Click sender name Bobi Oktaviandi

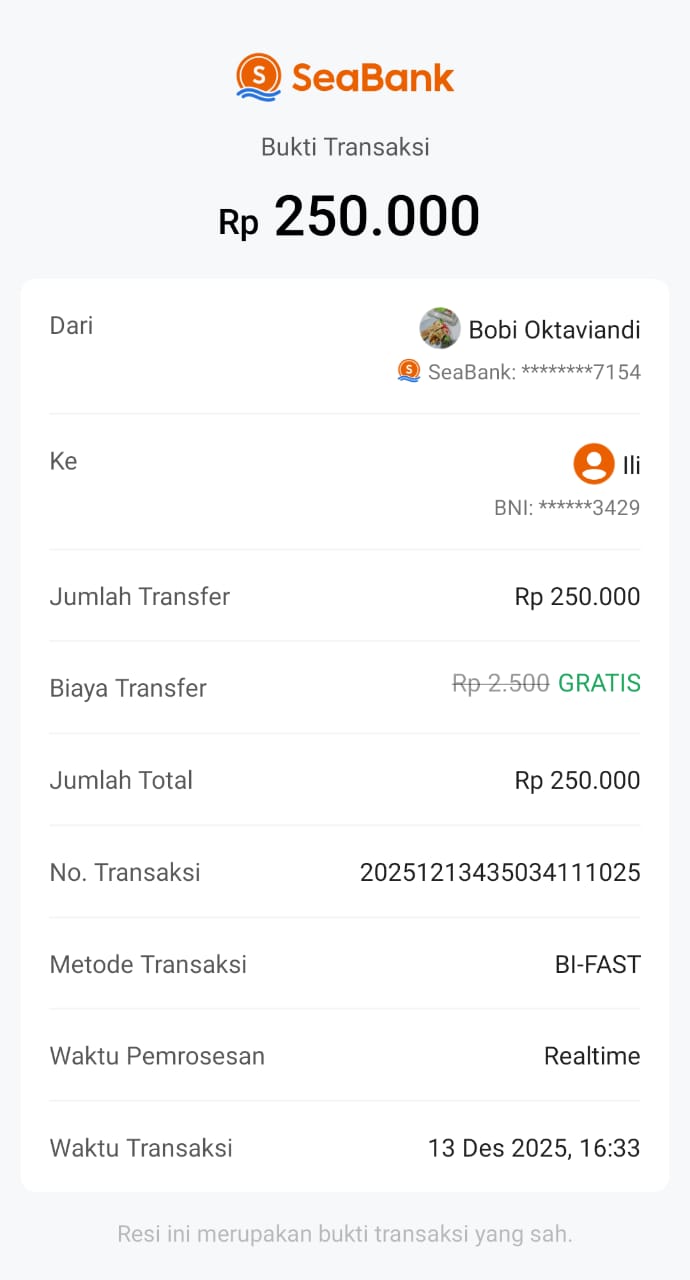click(x=554, y=330)
